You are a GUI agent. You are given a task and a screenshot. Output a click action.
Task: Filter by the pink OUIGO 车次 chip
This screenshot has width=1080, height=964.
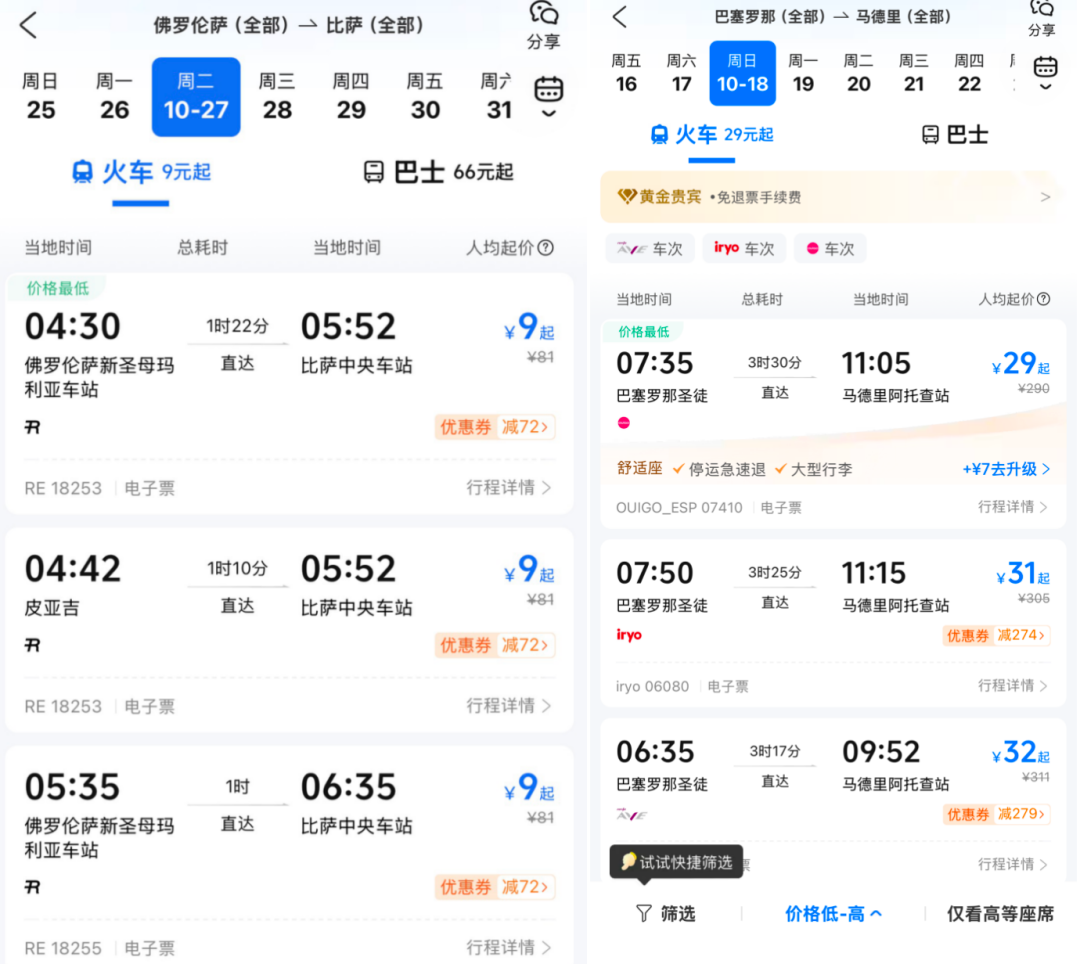click(830, 249)
